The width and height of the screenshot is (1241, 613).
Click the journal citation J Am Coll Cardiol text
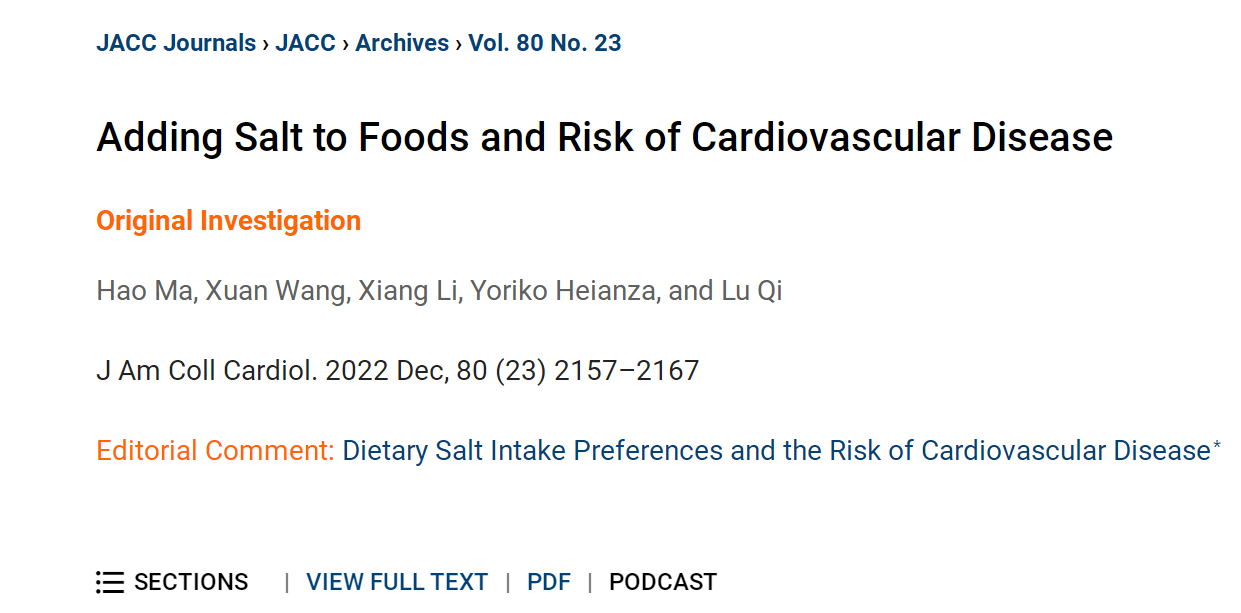tap(398, 371)
